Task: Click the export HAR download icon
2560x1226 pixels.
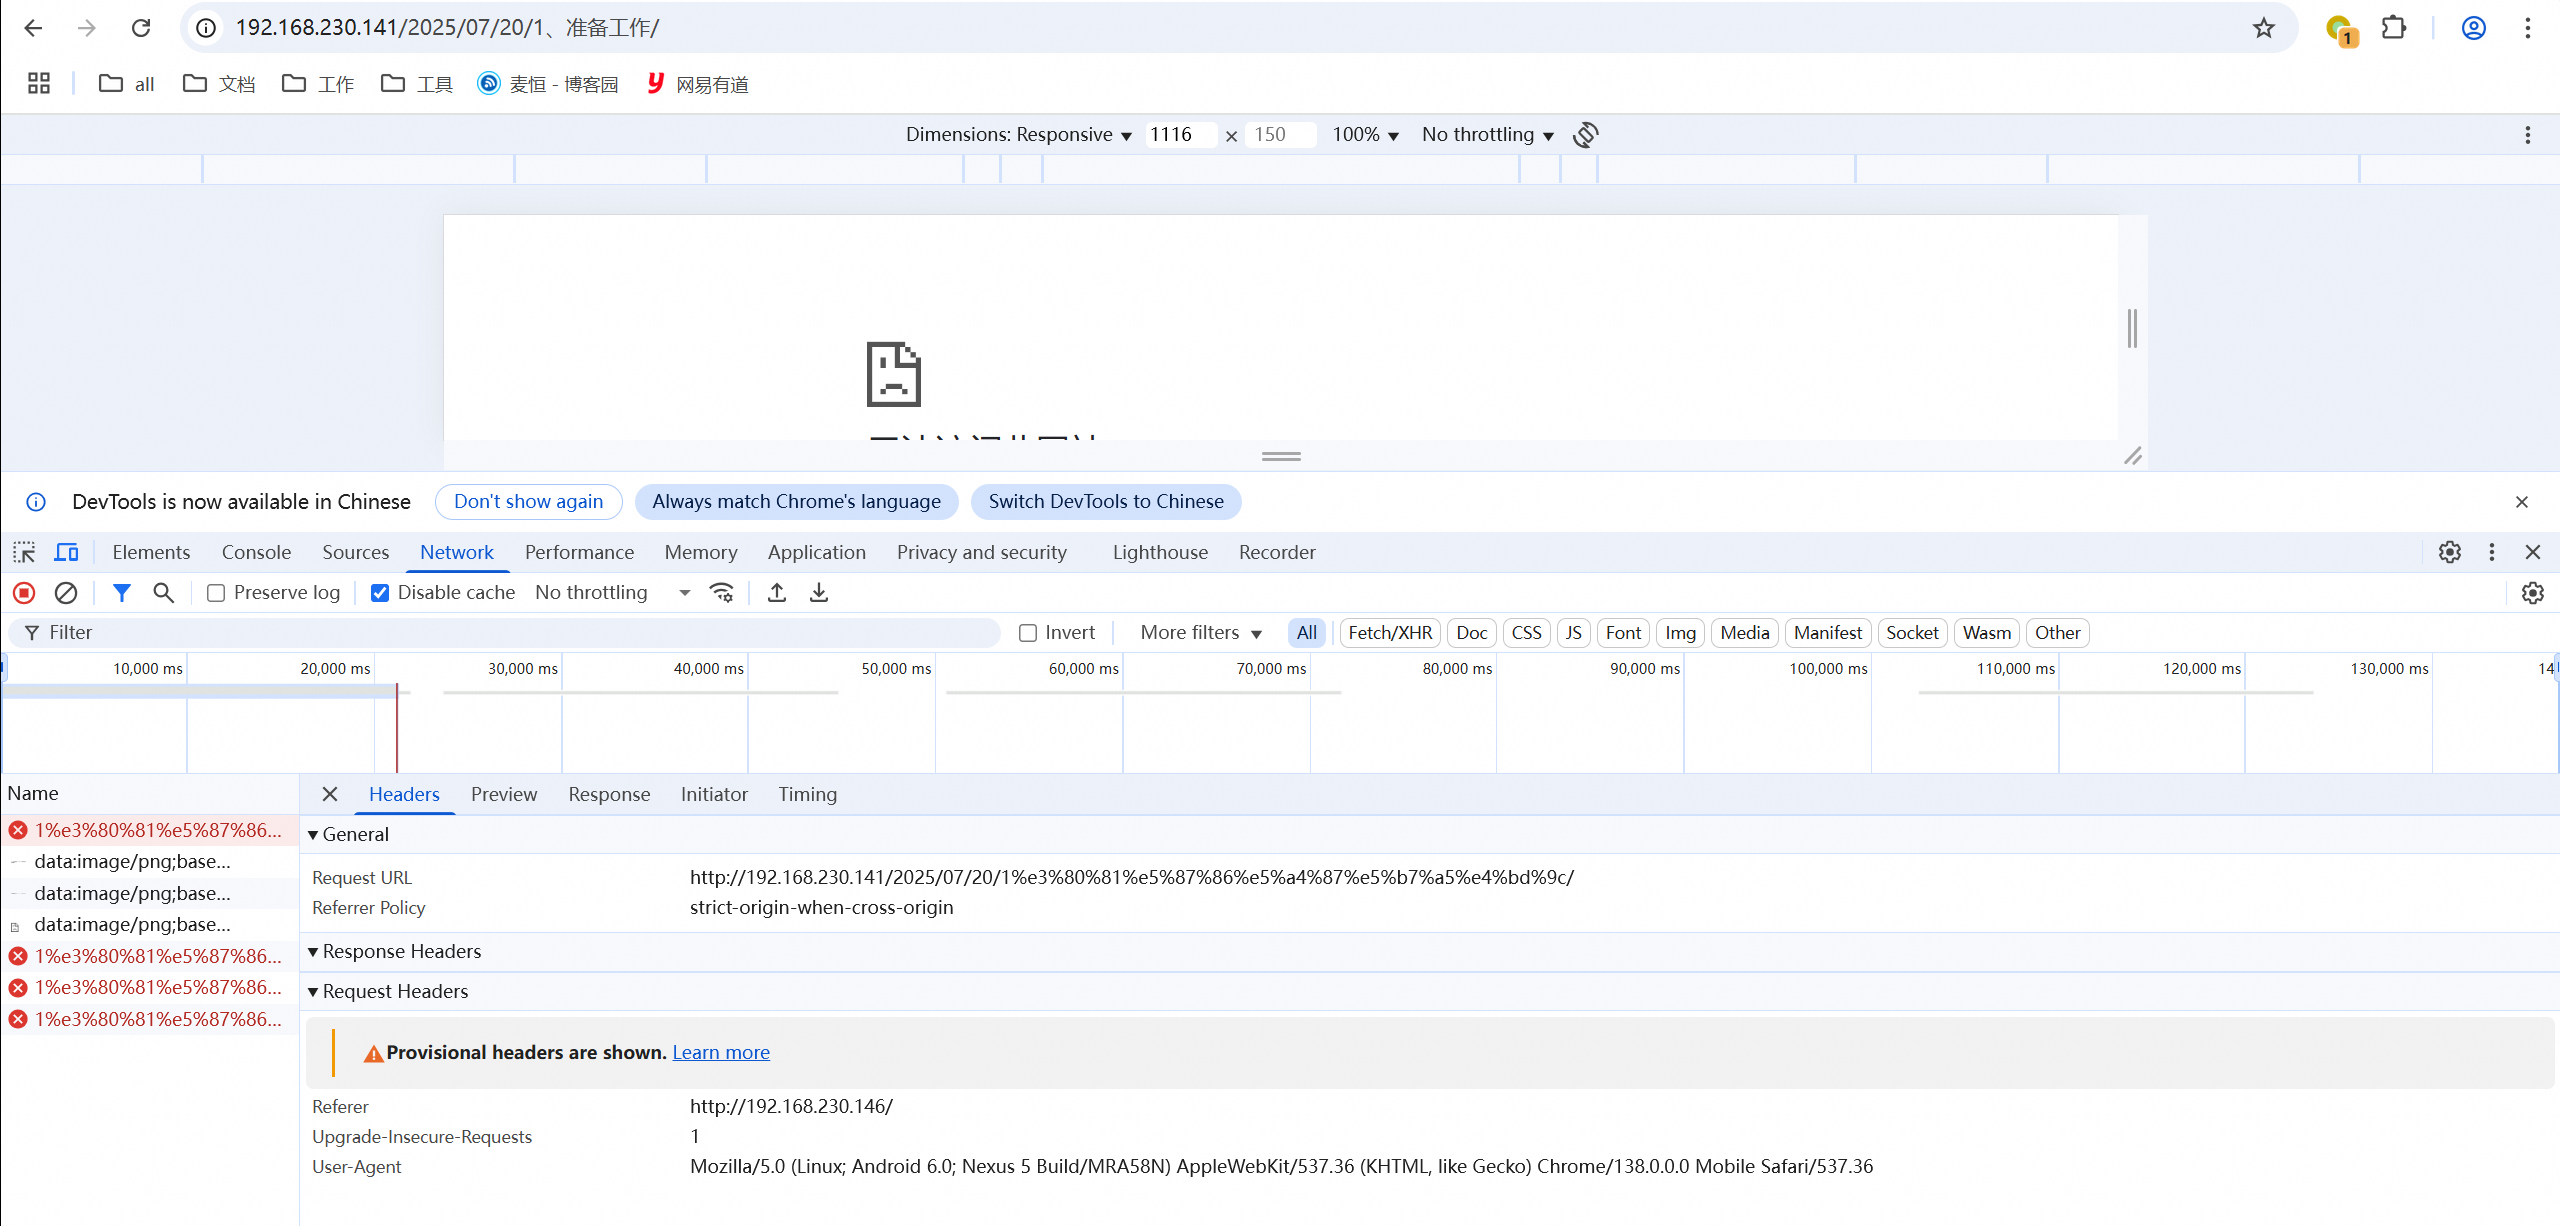Action: [x=819, y=593]
